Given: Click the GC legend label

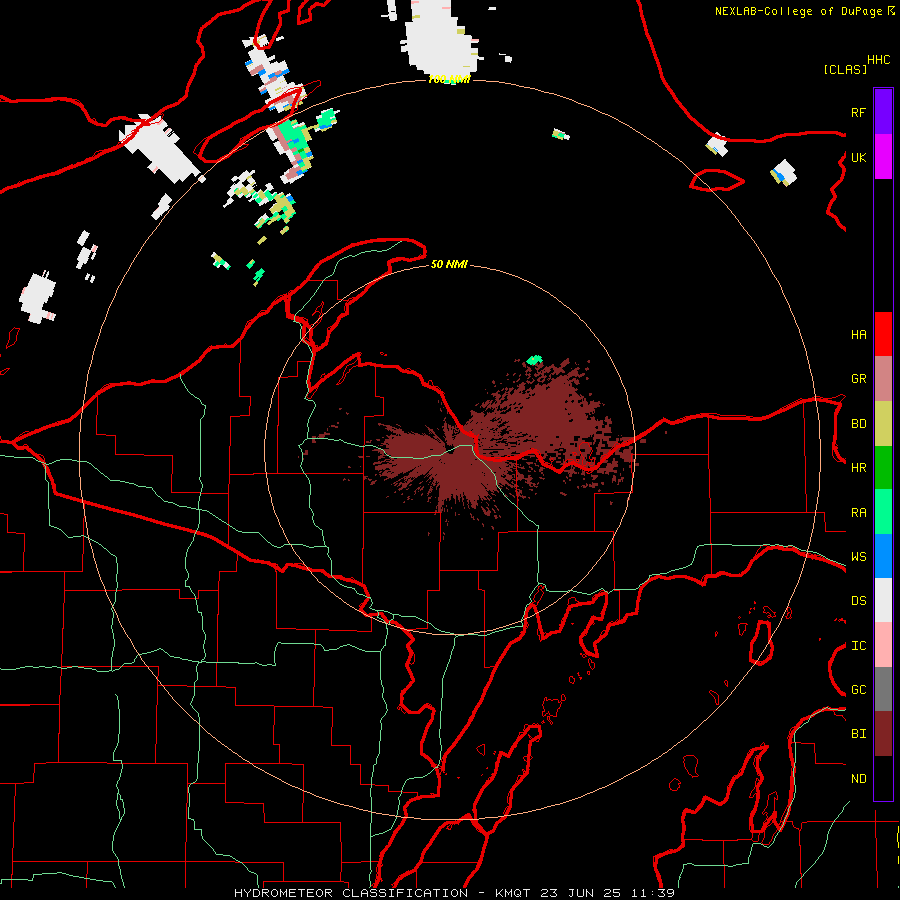Looking at the screenshot, I should [x=858, y=690].
